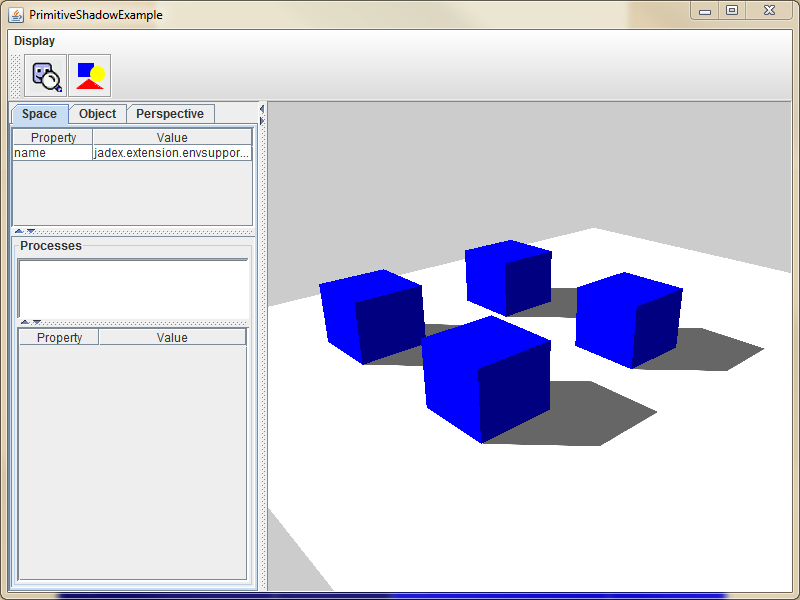Image resolution: width=800 pixels, height=600 pixels.
Task: Select the Perspective tab
Action: tap(170, 114)
